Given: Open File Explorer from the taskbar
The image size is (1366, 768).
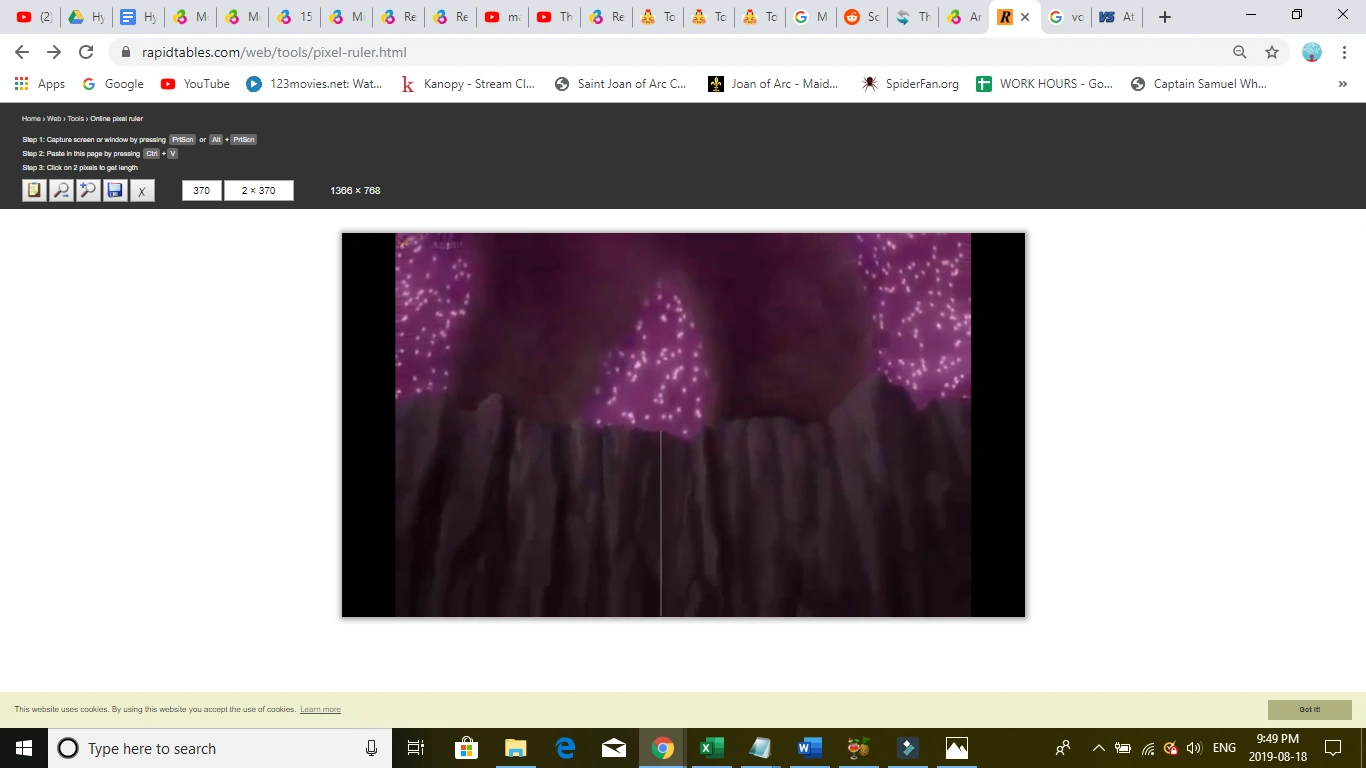Looking at the screenshot, I should tap(515, 748).
